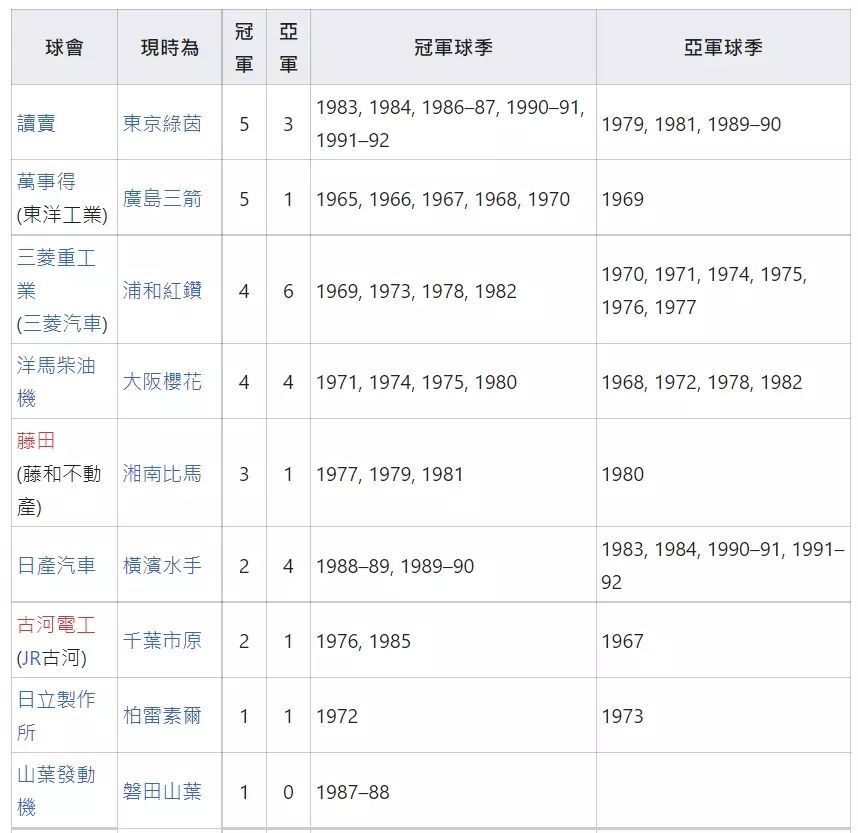Open the 大阪櫻花 link
Screen dimensions: 858x833
tap(162, 381)
